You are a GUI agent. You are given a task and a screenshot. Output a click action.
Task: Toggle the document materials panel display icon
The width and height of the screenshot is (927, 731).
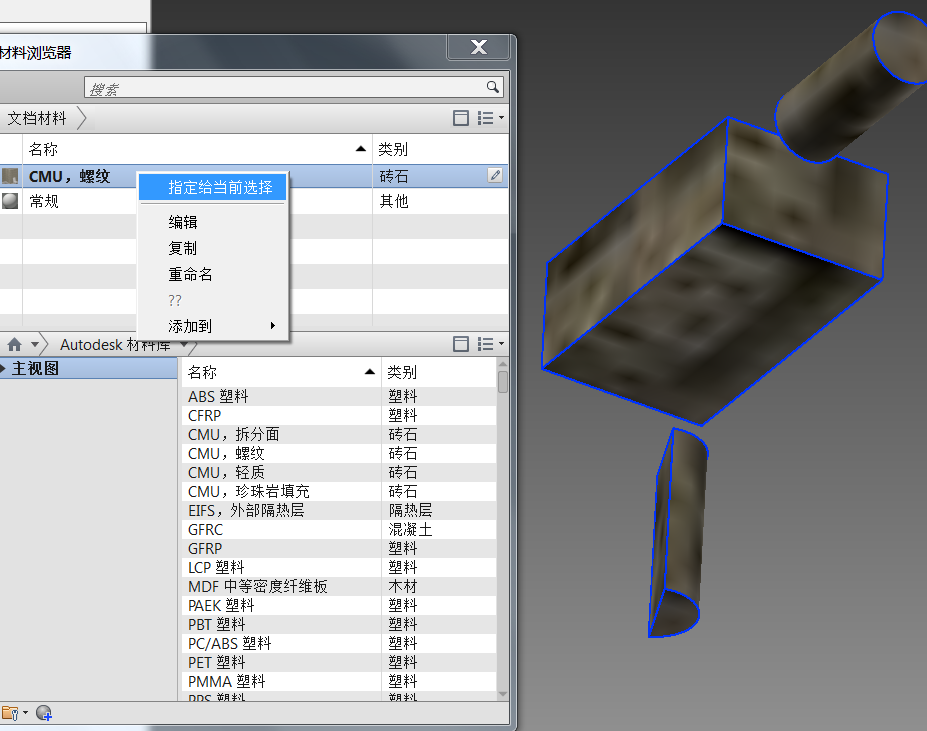(461, 118)
